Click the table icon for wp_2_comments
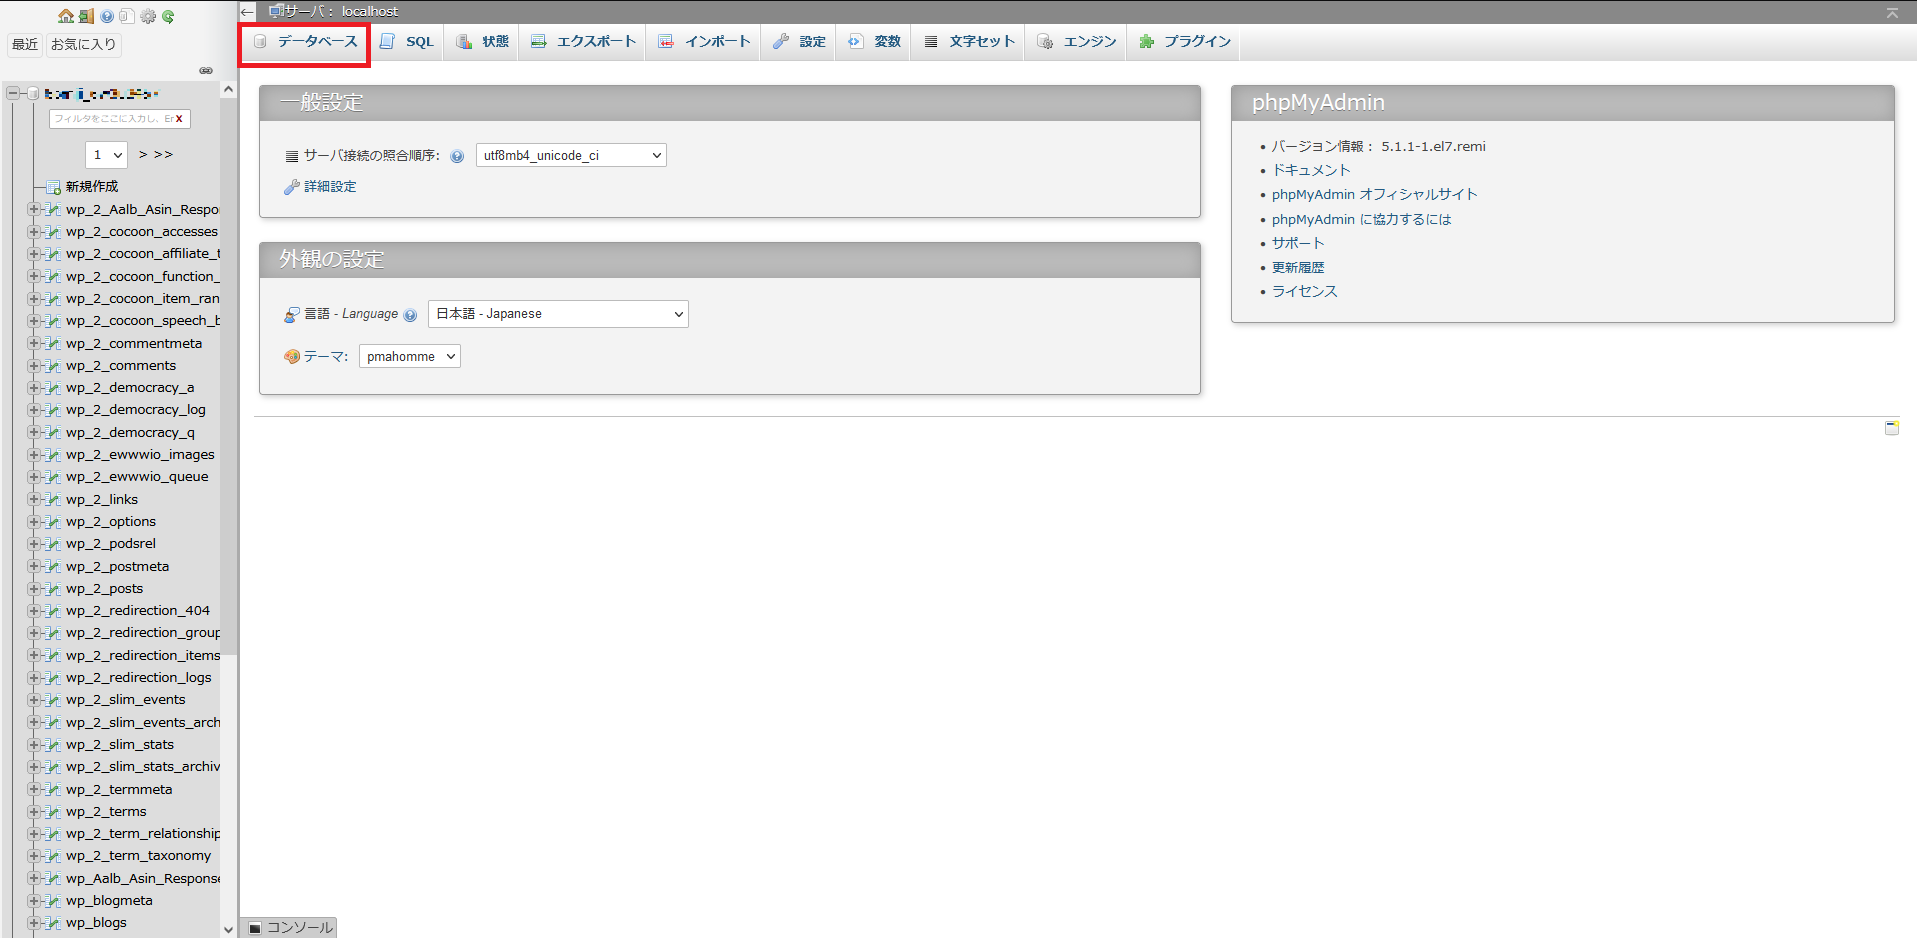Image resolution: width=1917 pixels, height=938 pixels. coord(53,366)
